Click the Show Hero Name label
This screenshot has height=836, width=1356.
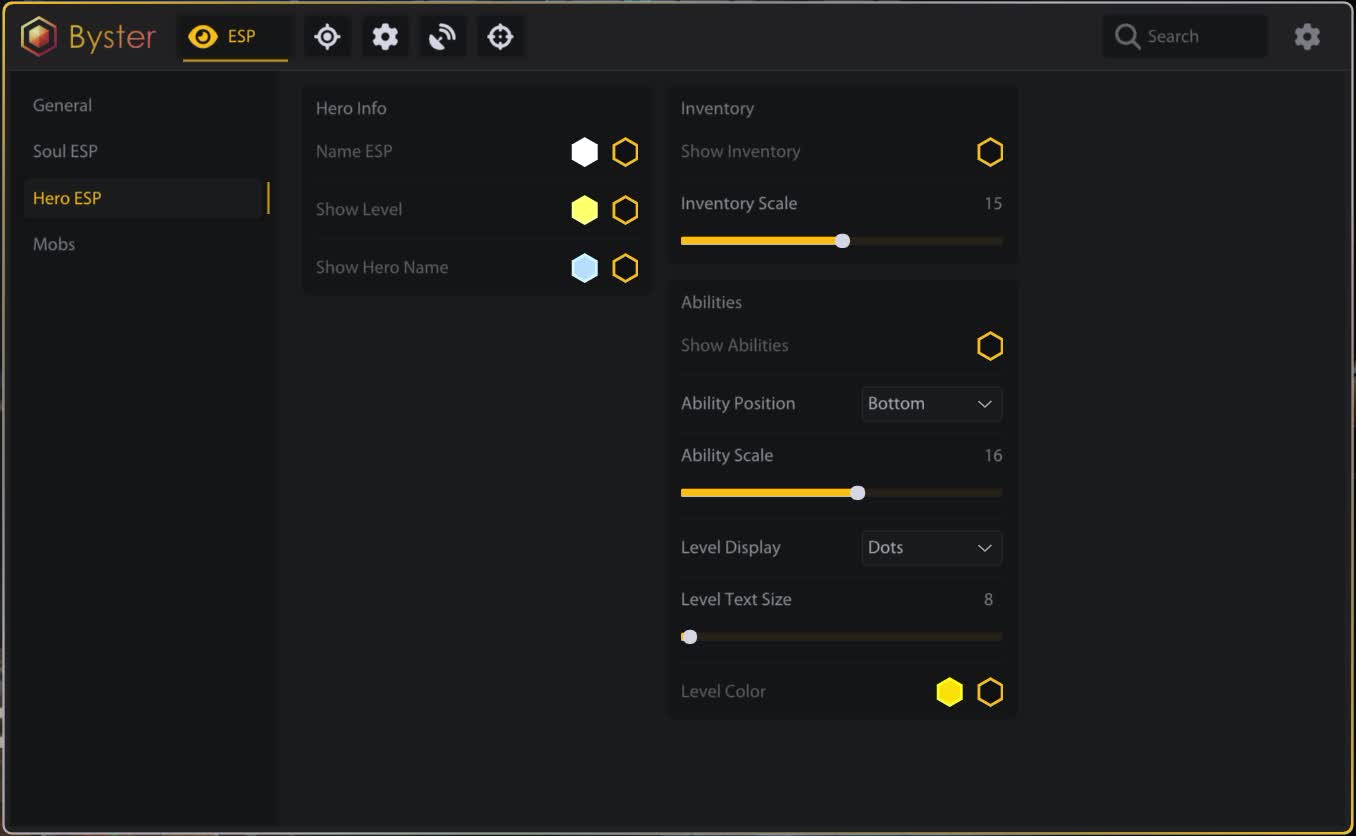click(382, 268)
